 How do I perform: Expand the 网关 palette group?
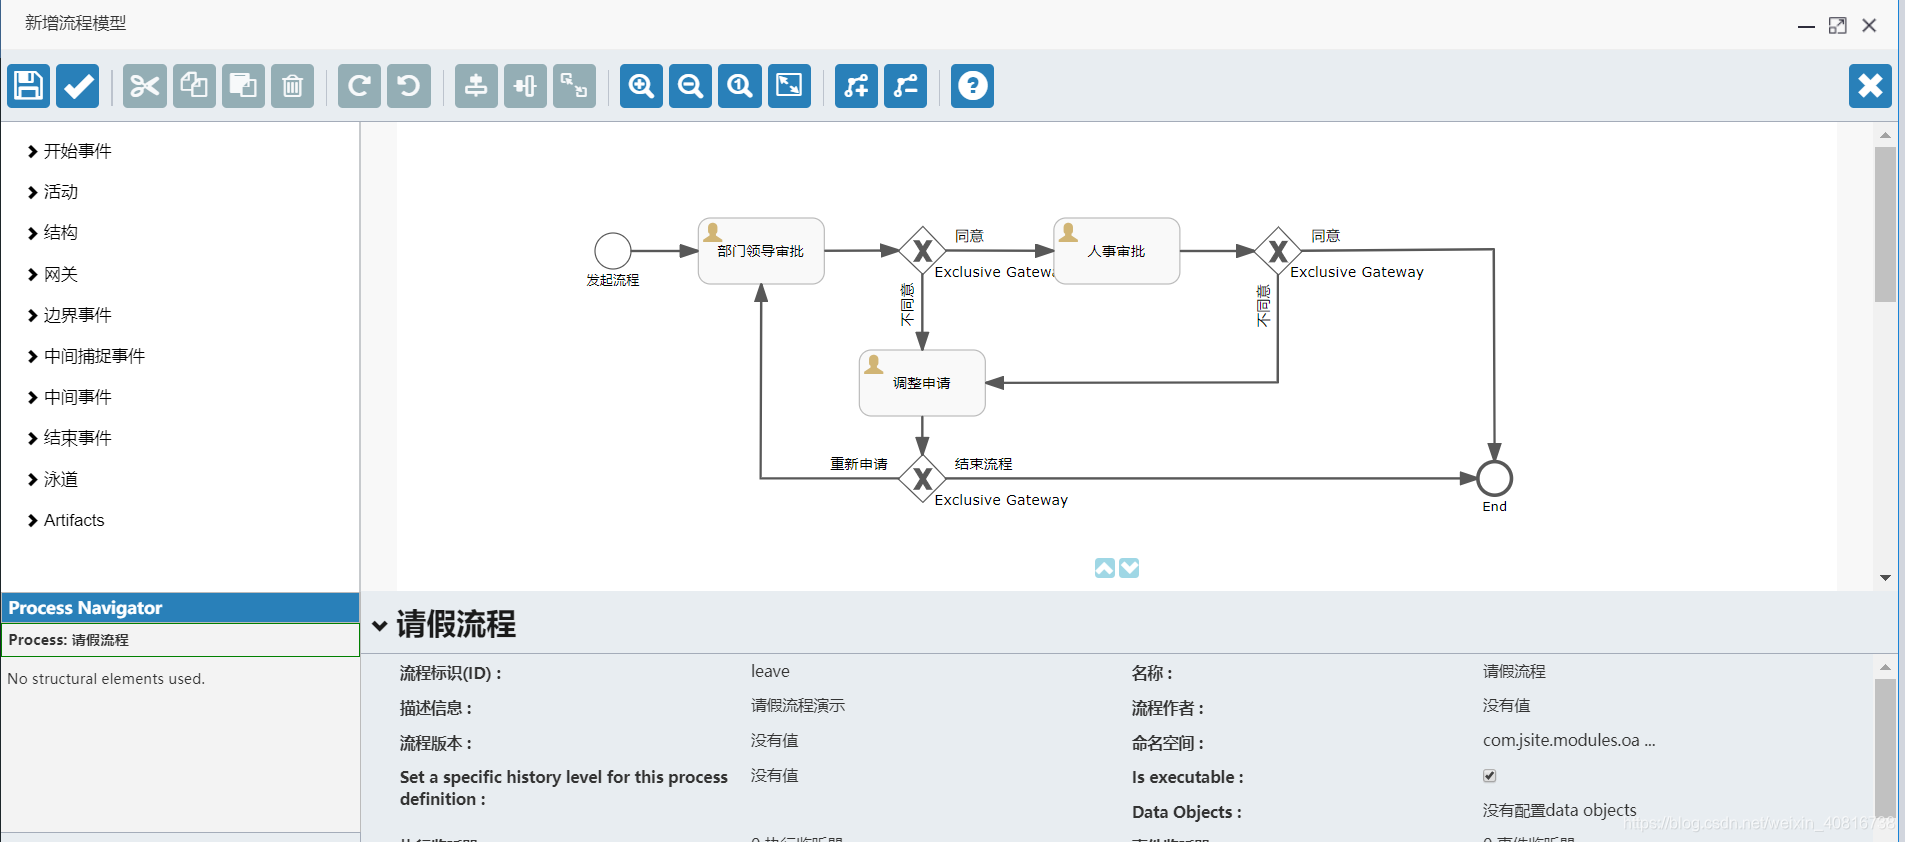52,274
